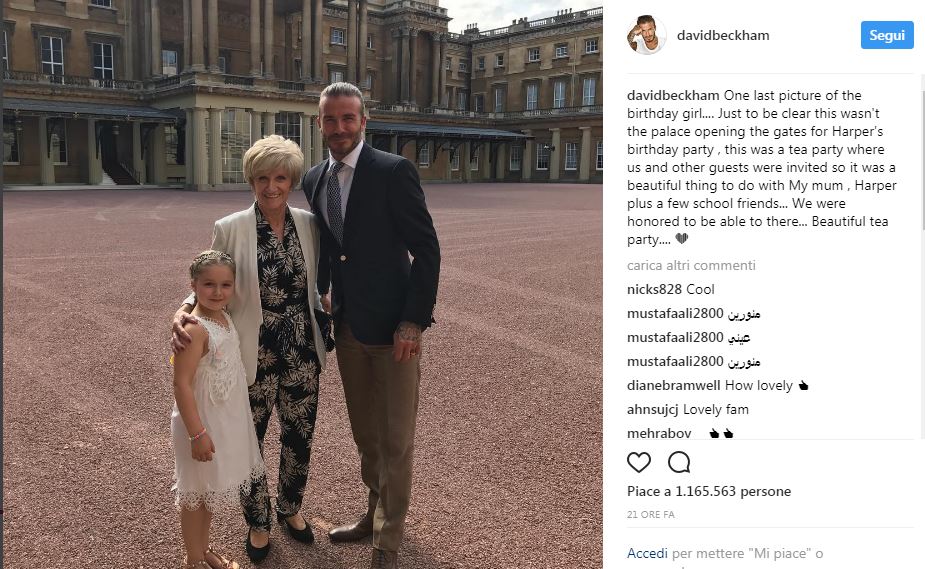
Task: Open davidbeckham profile avatar picture
Action: [647, 35]
